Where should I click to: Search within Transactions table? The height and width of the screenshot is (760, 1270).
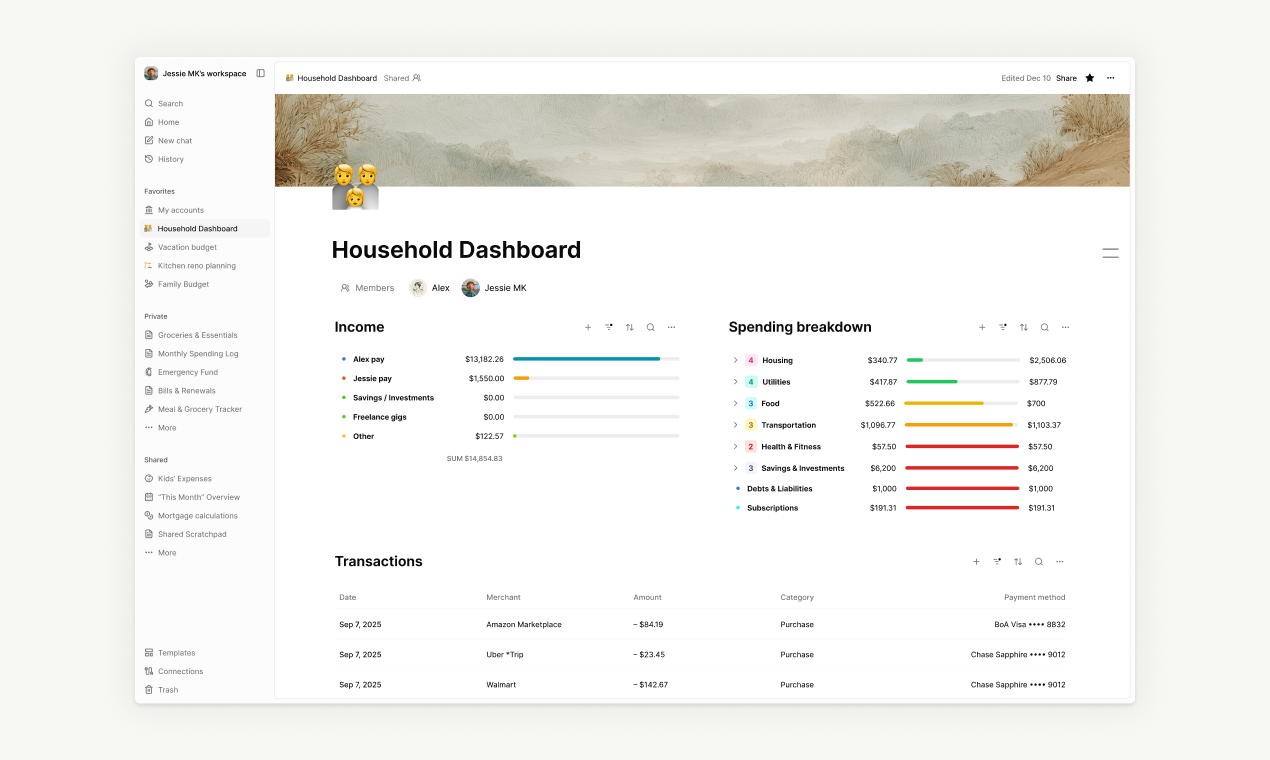[1039, 562]
